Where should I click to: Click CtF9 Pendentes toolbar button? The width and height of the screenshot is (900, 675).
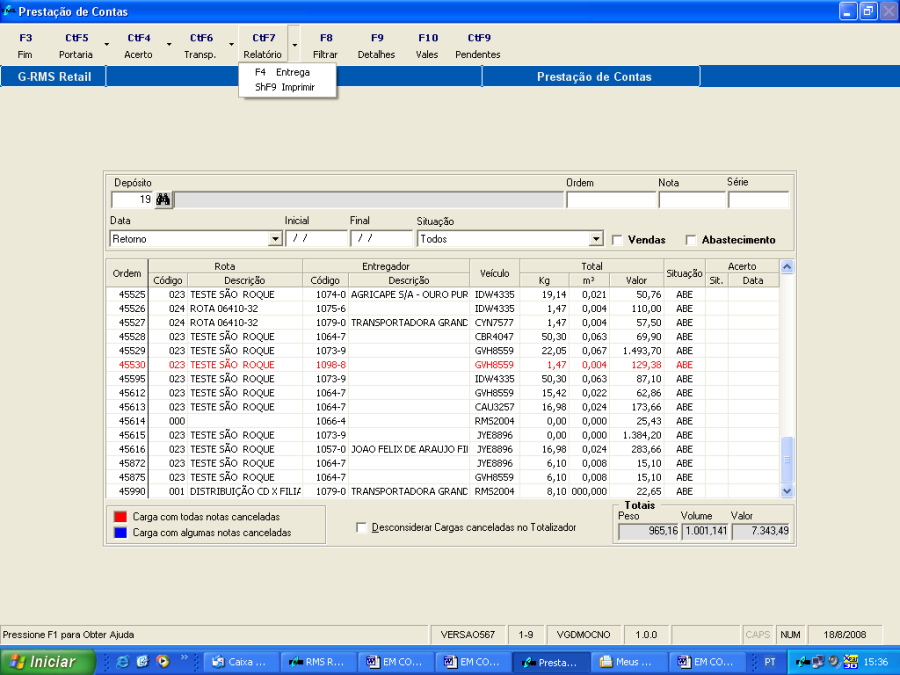(478, 45)
